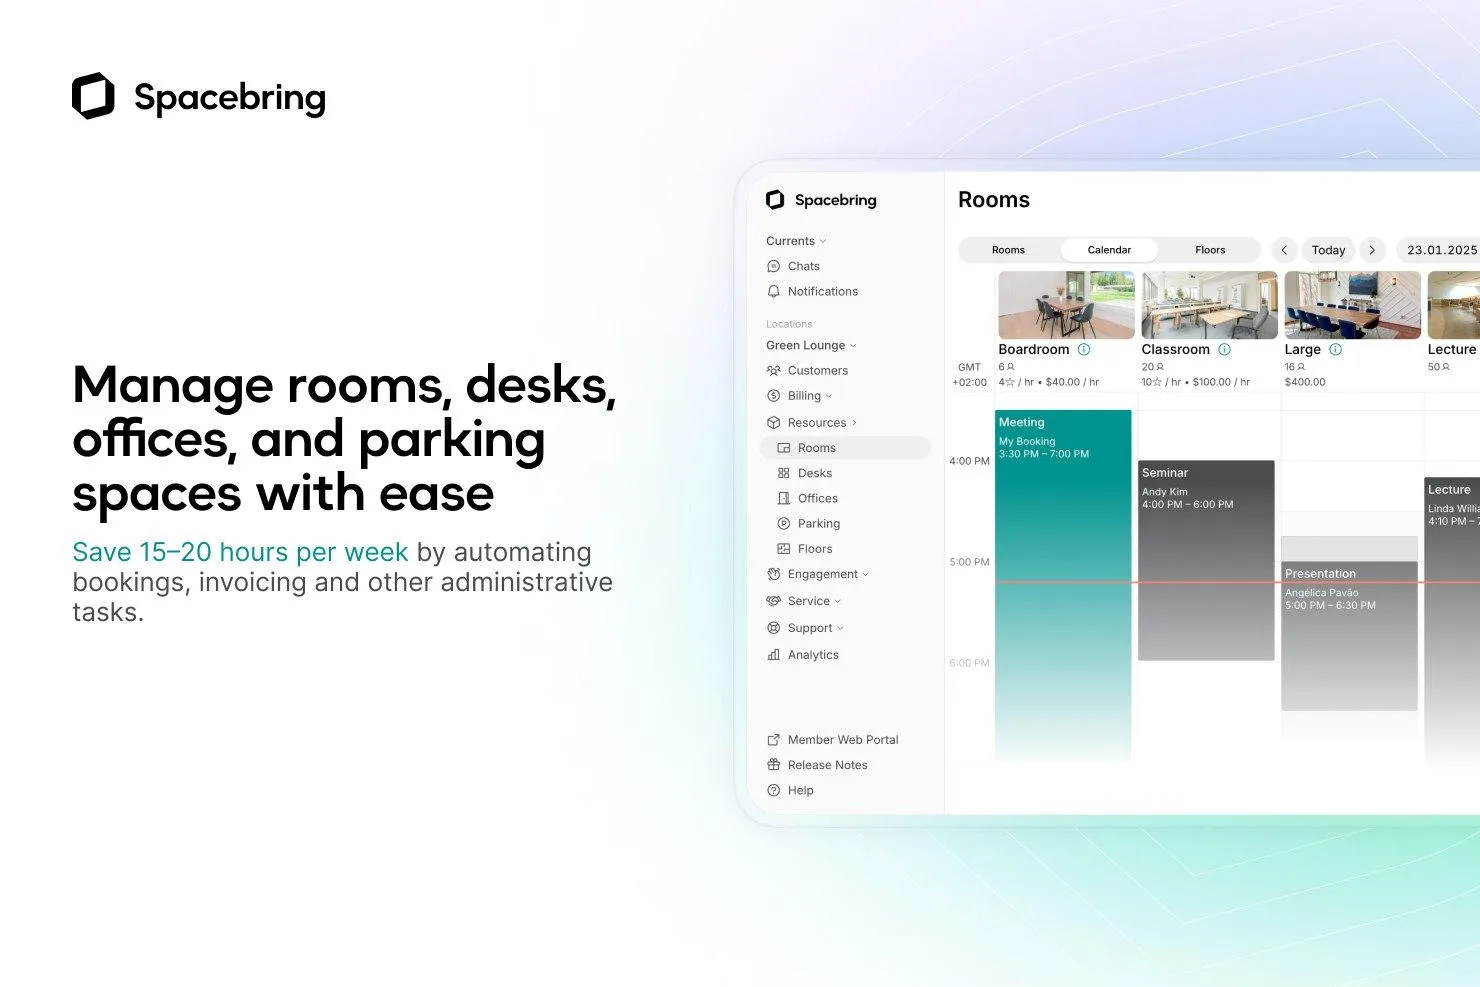Collapse the Resources section chevron
1480x987 pixels.
pos(854,423)
